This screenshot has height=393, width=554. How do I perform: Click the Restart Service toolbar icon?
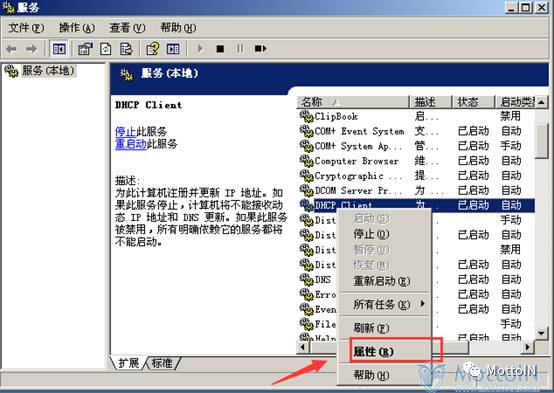click(x=261, y=48)
